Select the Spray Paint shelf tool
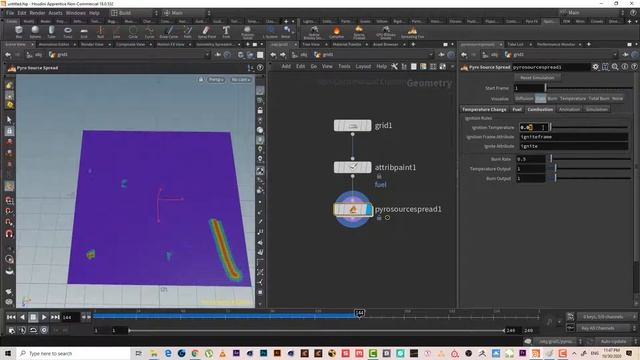Screen dimensions: 640x360 [x=207, y=31]
